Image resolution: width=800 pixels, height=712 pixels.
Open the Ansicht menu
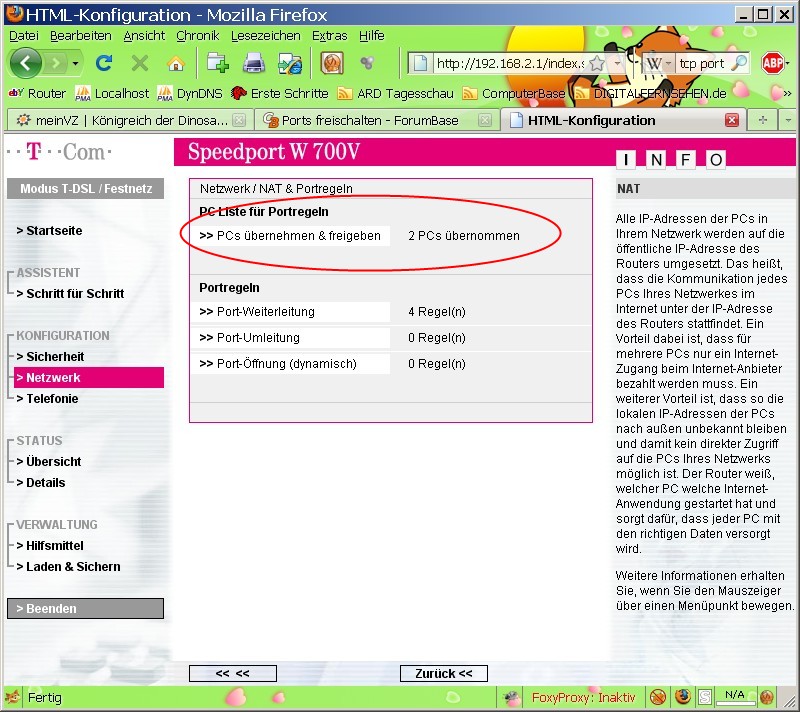144,36
